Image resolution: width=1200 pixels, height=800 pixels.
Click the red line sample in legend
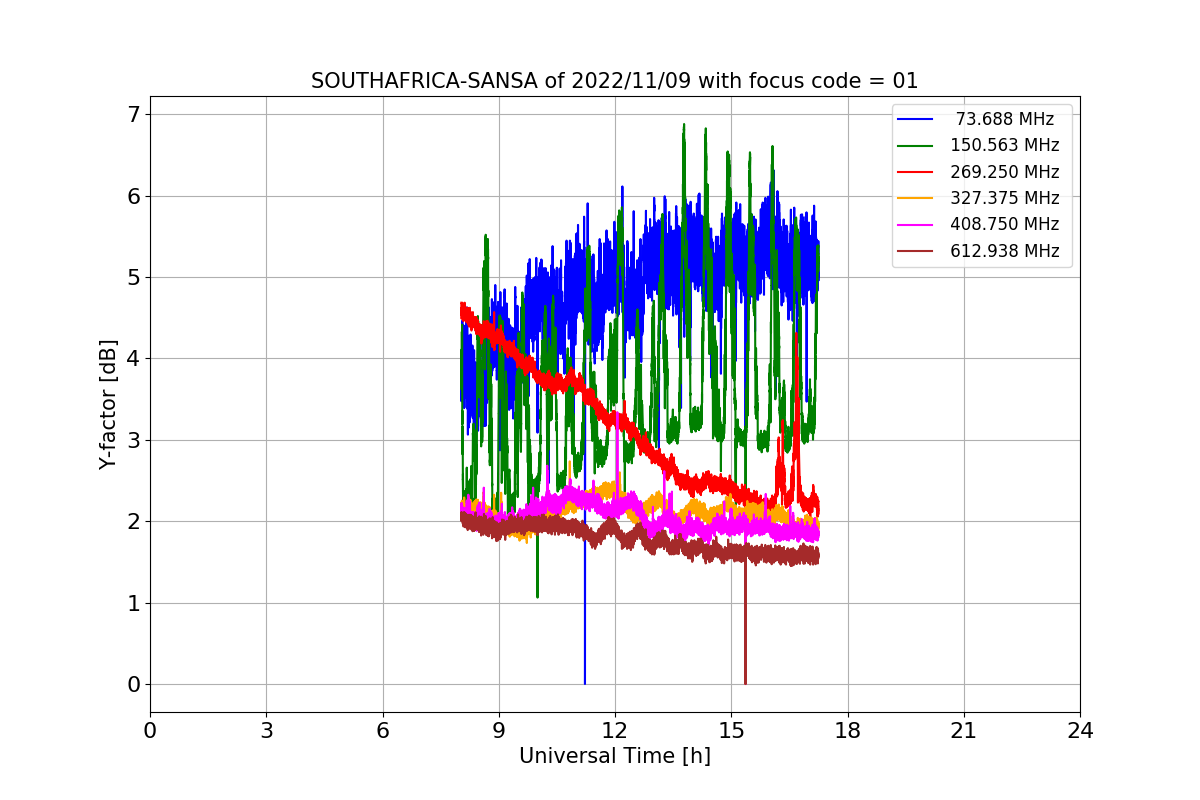915,172
